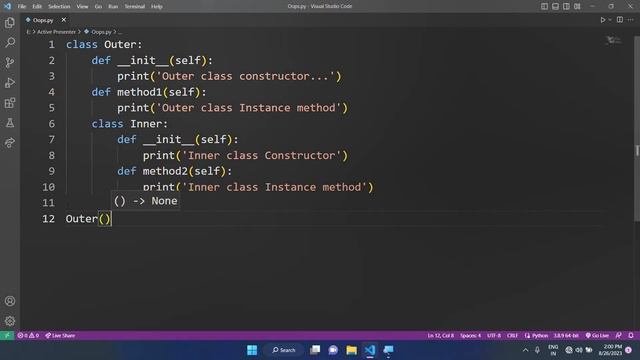Viewport: 640px width, 360px height.
Task: Click 'class Inner:' on line 6
Action: coord(129,124)
